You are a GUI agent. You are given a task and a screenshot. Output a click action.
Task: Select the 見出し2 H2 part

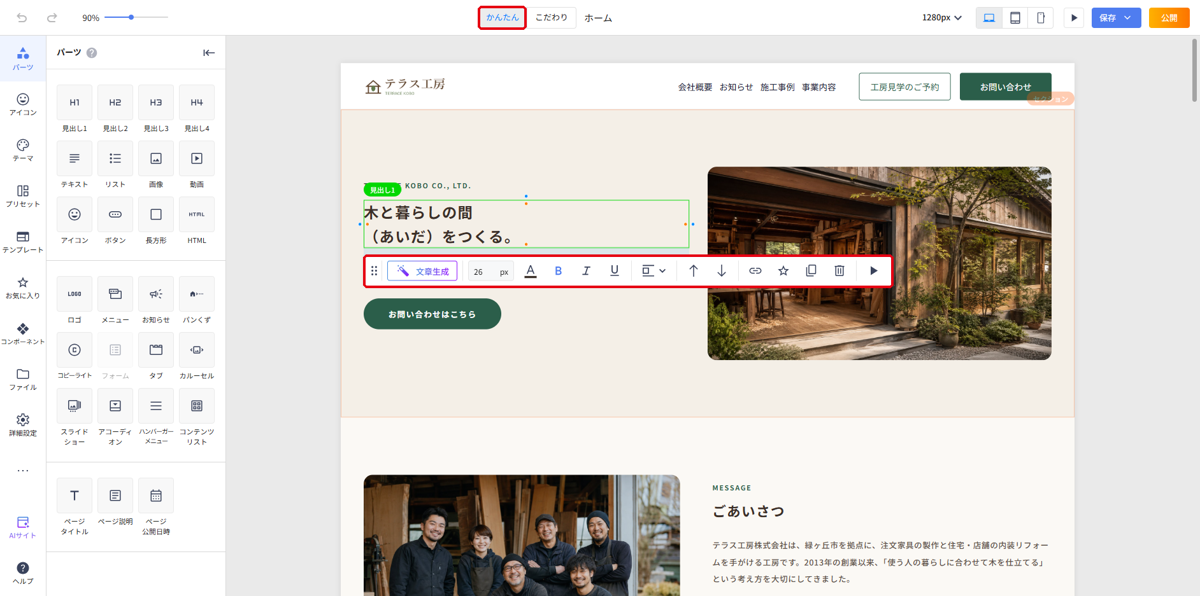tap(115, 109)
